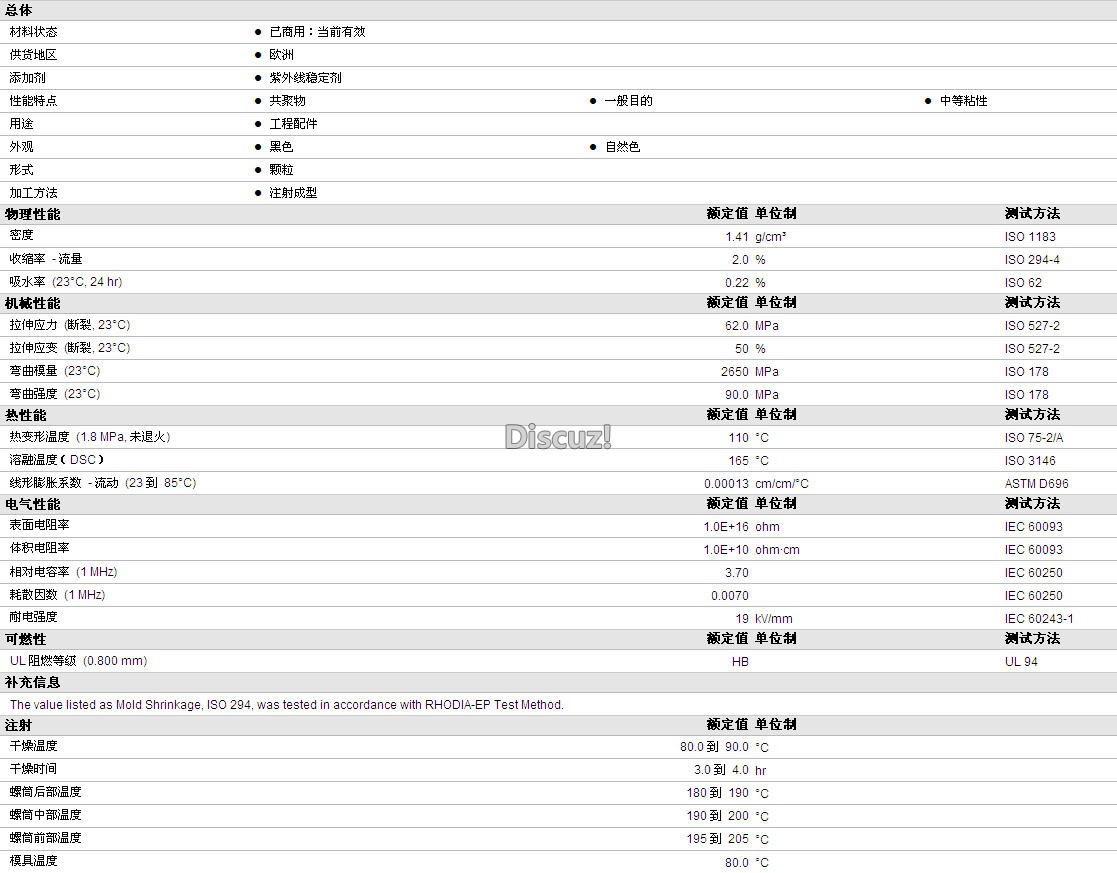The image size is (1117, 873).
Task: Click the 电气性能 section header
Action: (x=33, y=505)
